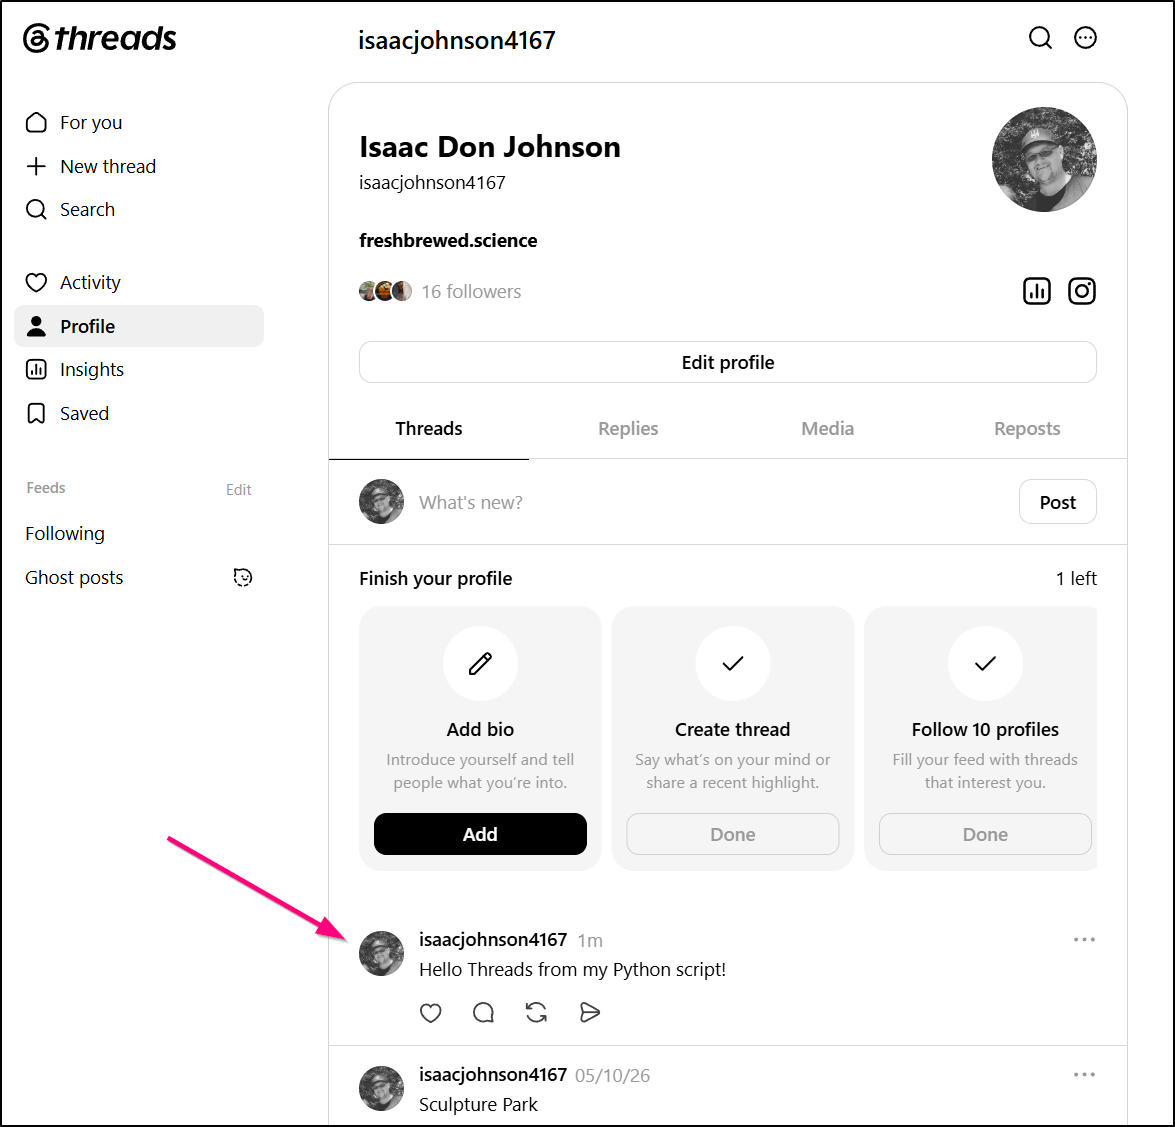
Task: Switch to the Reposts tab
Action: pyautogui.click(x=1027, y=429)
